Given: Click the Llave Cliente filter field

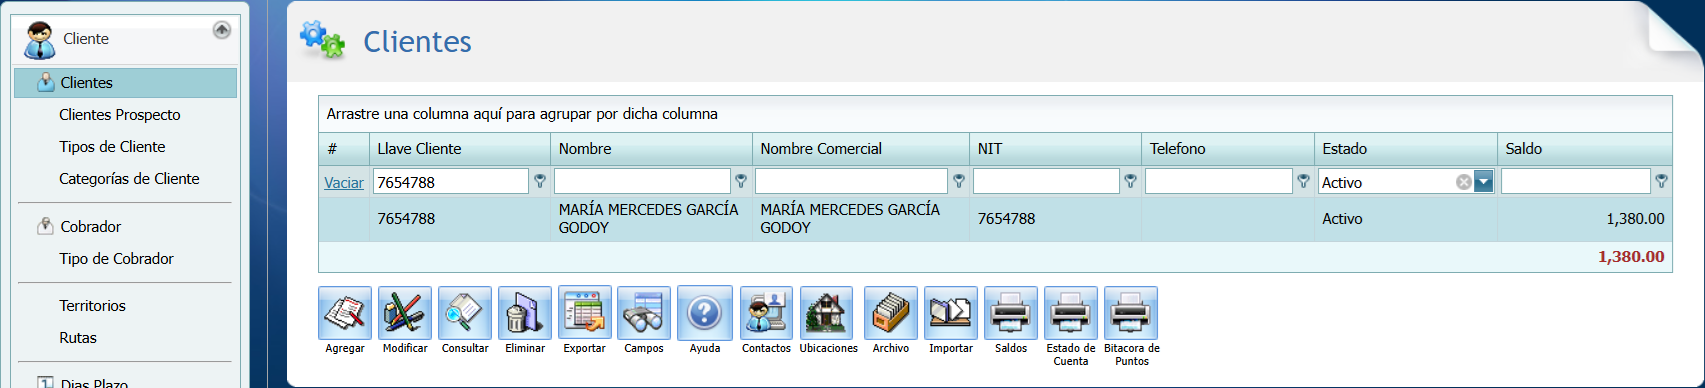Looking at the screenshot, I should 451,181.
